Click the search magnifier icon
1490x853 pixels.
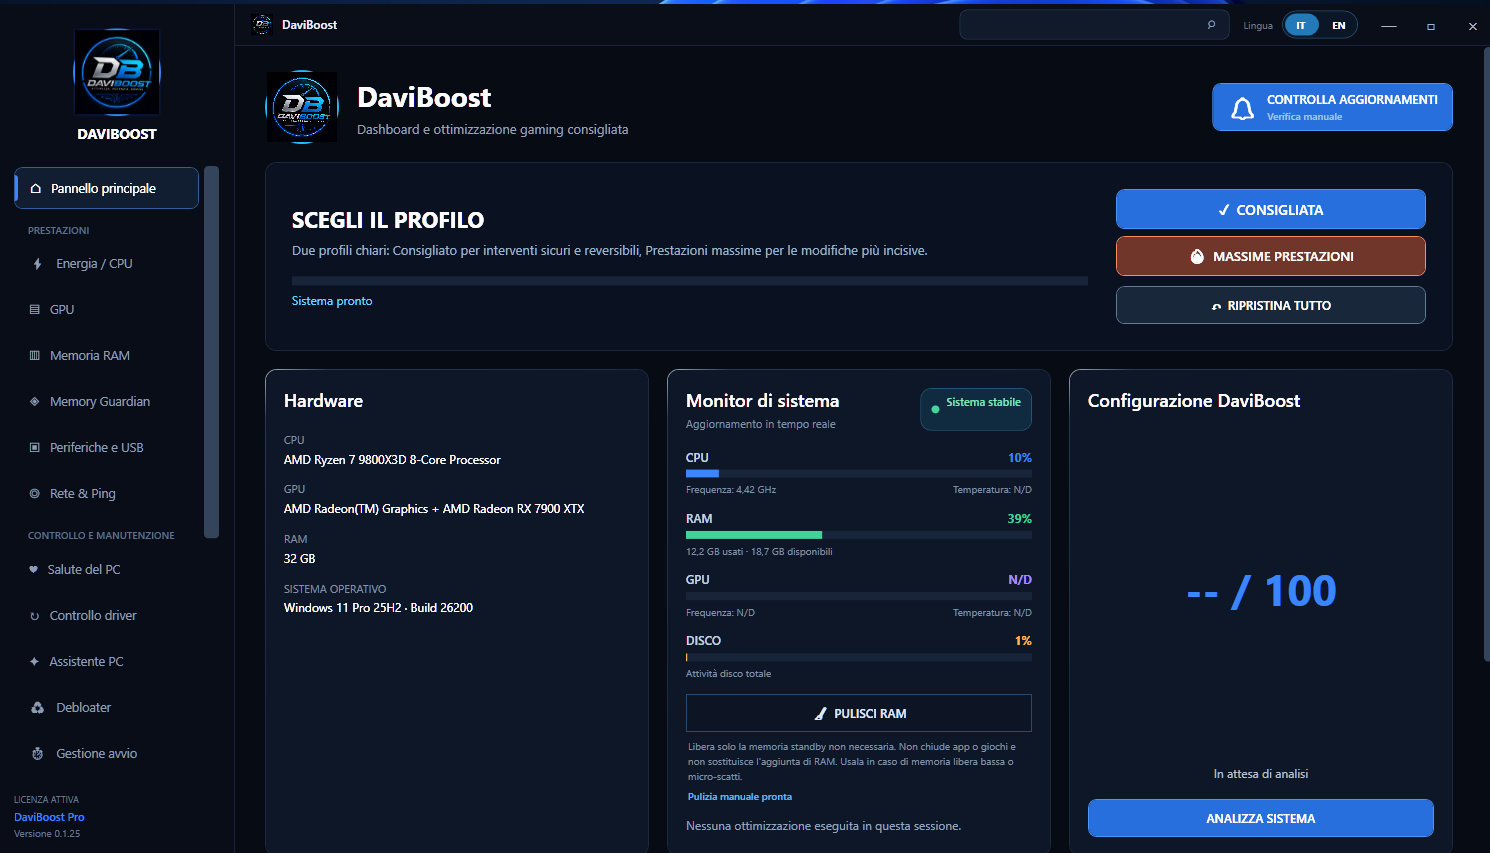click(1211, 25)
